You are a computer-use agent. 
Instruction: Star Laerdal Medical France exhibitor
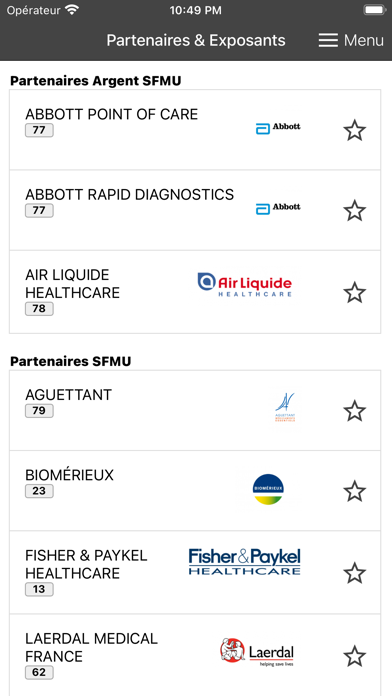click(x=354, y=656)
